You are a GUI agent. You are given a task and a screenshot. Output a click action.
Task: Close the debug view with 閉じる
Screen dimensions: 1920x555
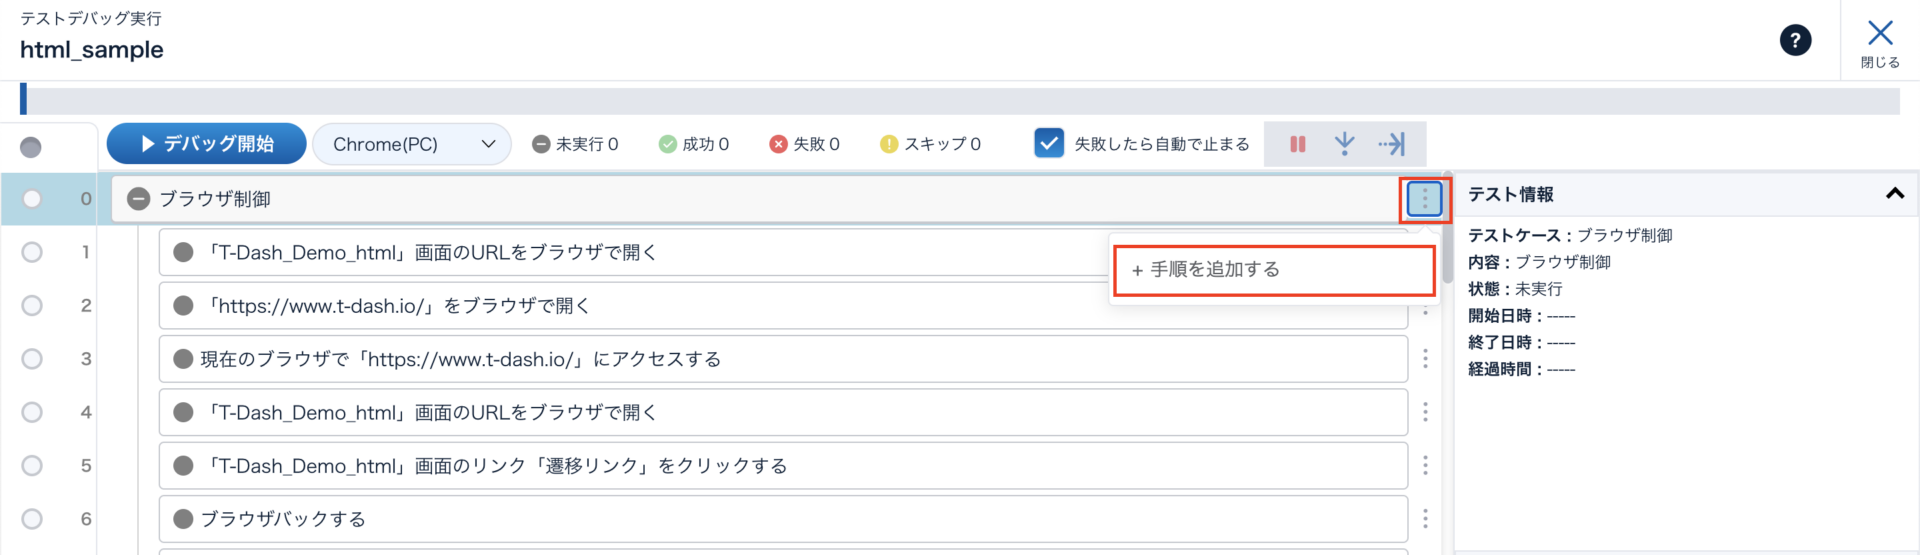(x=1880, y=43)
